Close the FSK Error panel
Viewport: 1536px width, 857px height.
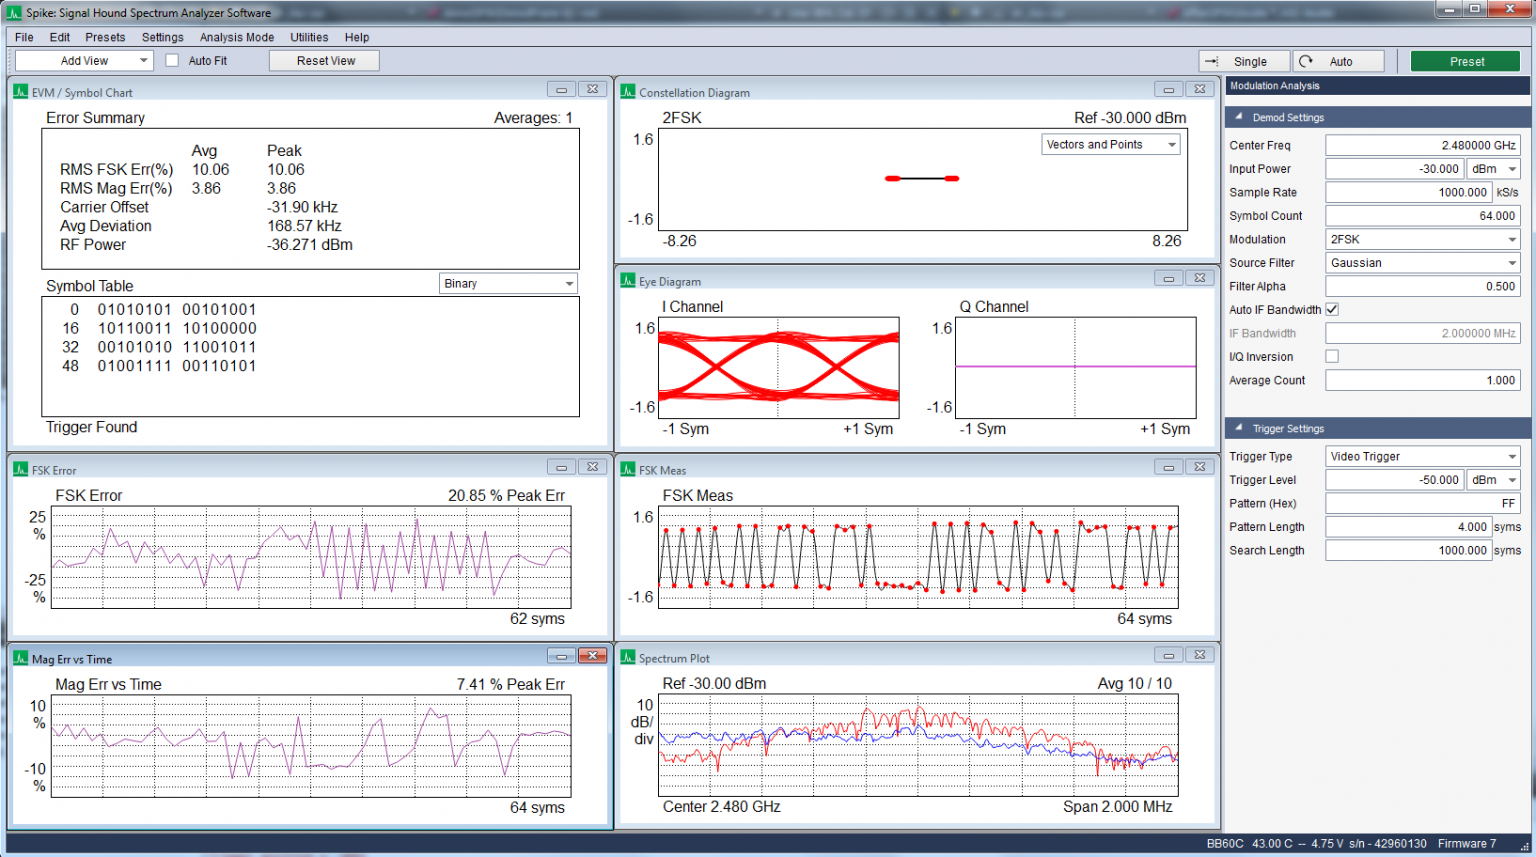592,467
